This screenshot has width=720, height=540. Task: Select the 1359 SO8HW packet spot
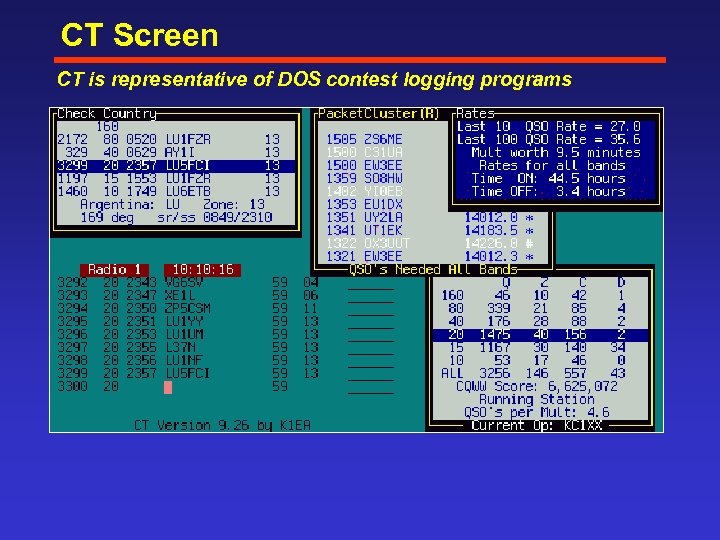click(x=364, y=178)
